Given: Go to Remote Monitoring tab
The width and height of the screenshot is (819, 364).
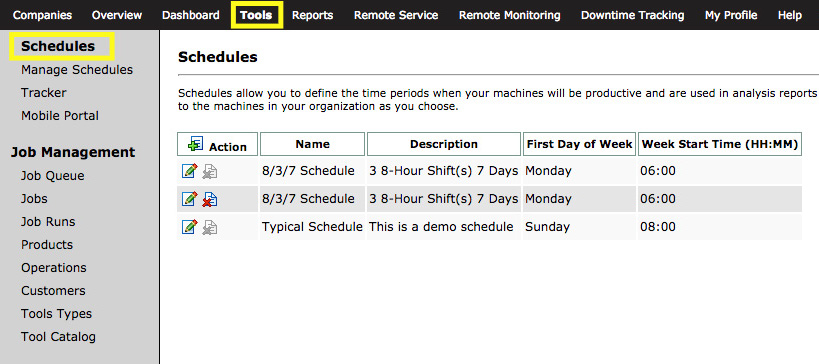Looking at the screenshot, I should [509, 15].
